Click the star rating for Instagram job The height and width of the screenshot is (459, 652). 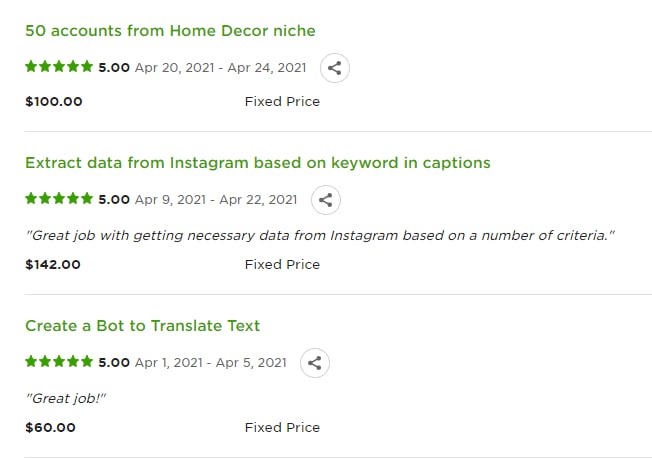[59, 199]
